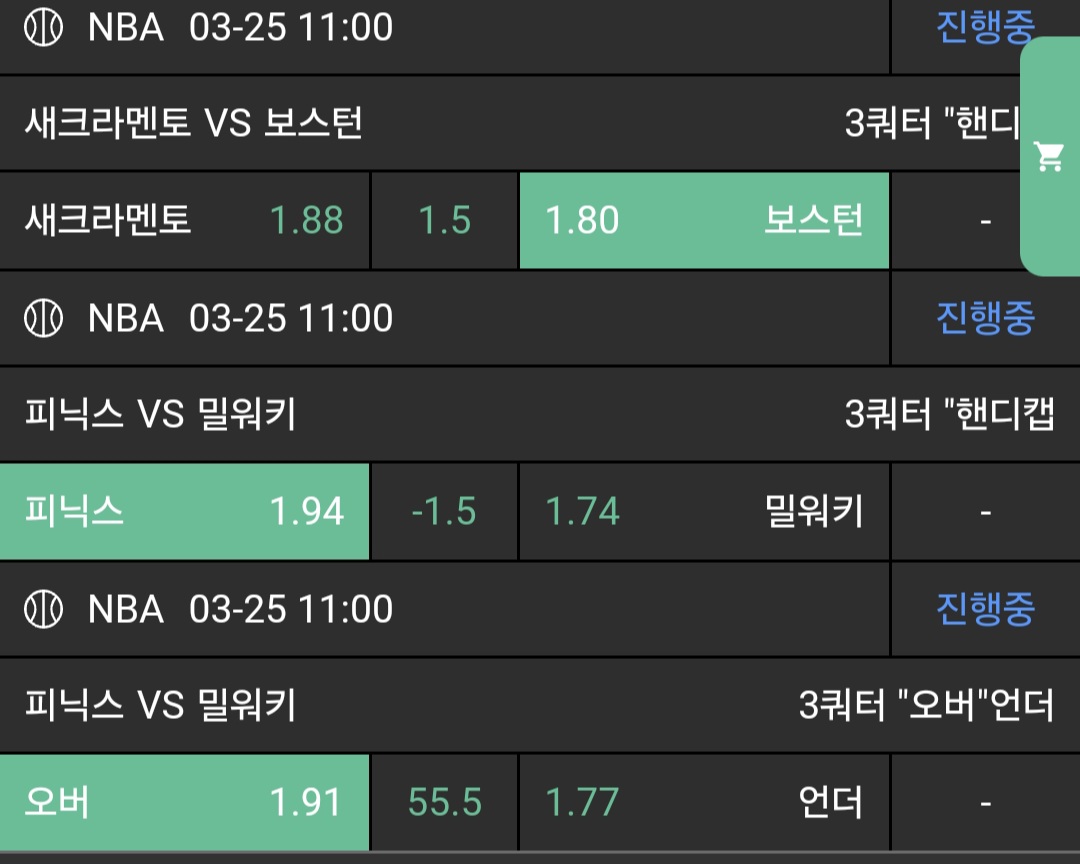Tap basketball icon of Phoenix–Milwaukee over/under match

(44, 609)
